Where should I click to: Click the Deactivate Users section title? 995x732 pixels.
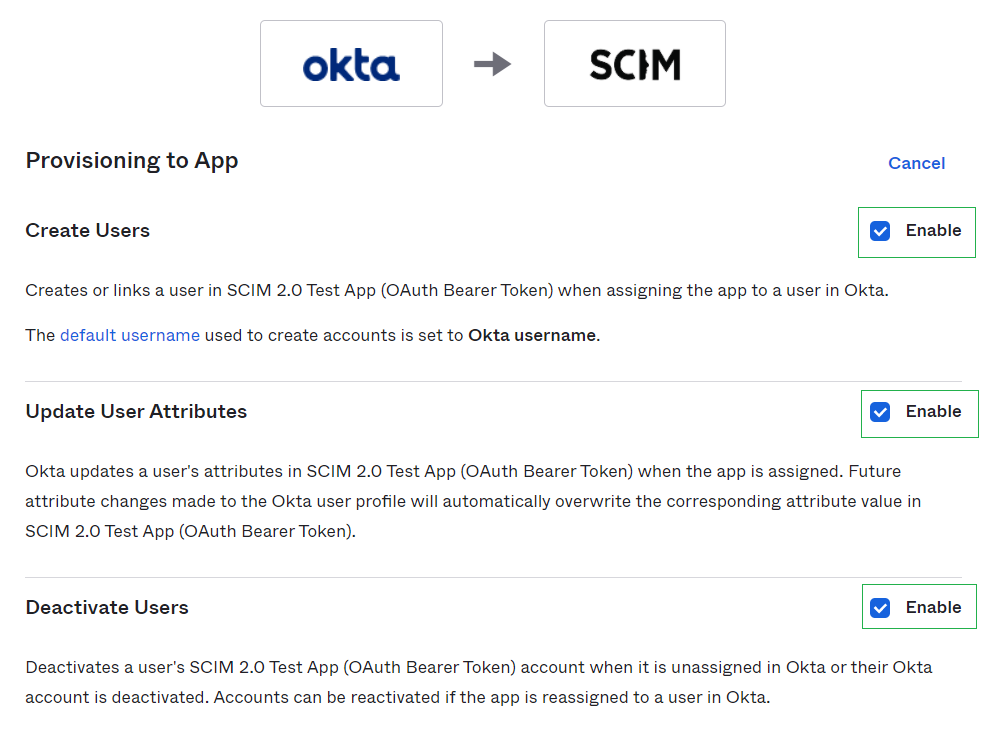pos(107,607)
